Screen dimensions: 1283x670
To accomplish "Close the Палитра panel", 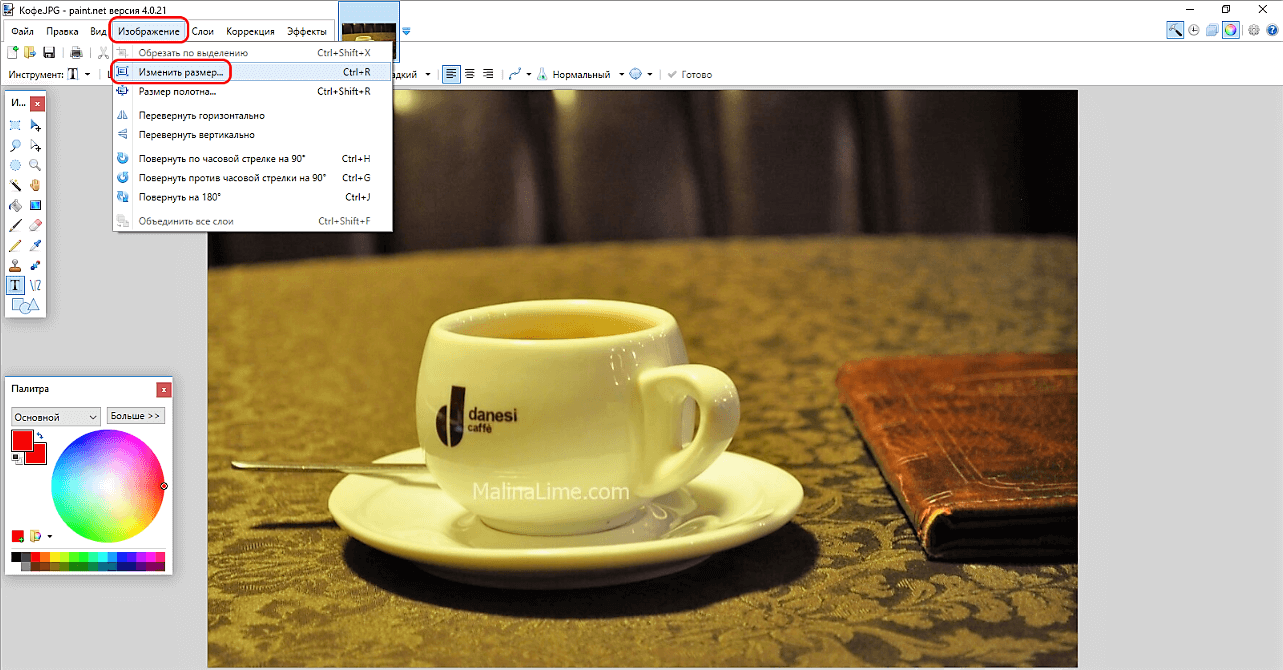I will 163,389.
